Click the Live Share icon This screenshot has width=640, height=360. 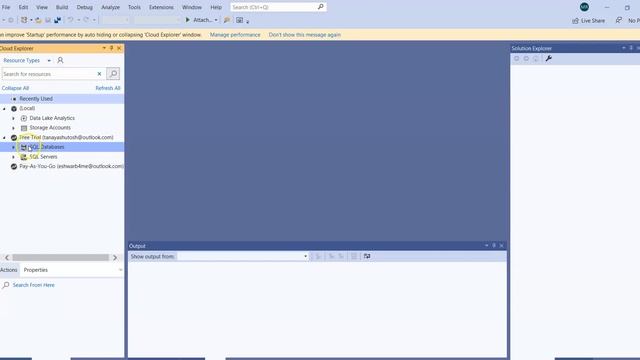point(576,20)
